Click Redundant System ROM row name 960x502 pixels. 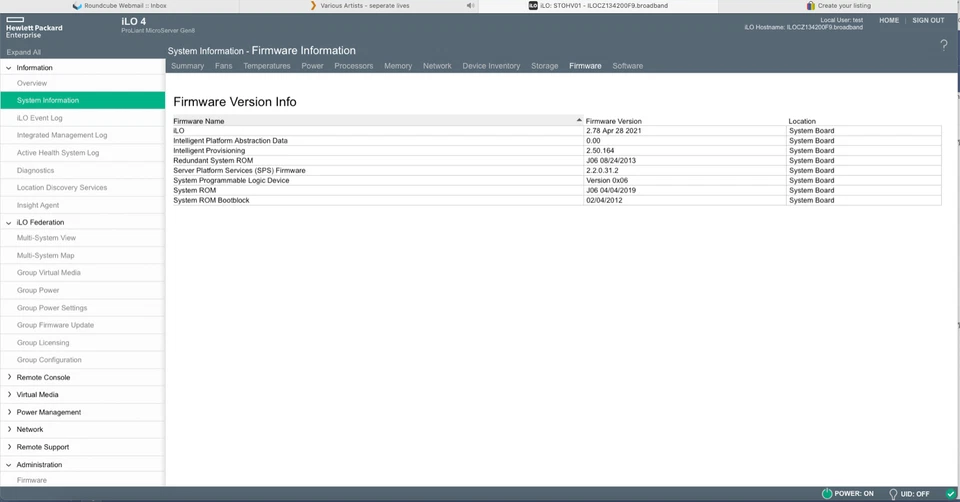click(x=213, y=160)
